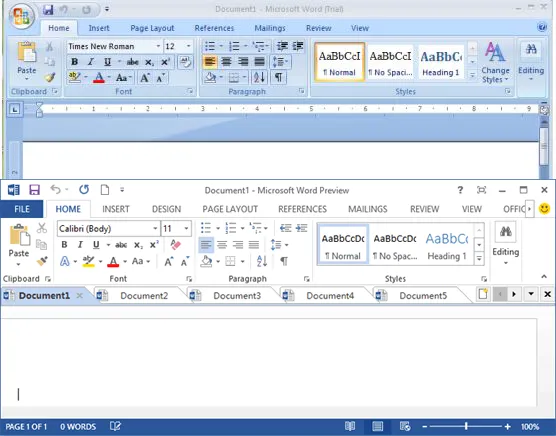Click Cut scissors icon in Word Preview Clipboard group
Screen dimensions: 556x436
pos(42,228)
